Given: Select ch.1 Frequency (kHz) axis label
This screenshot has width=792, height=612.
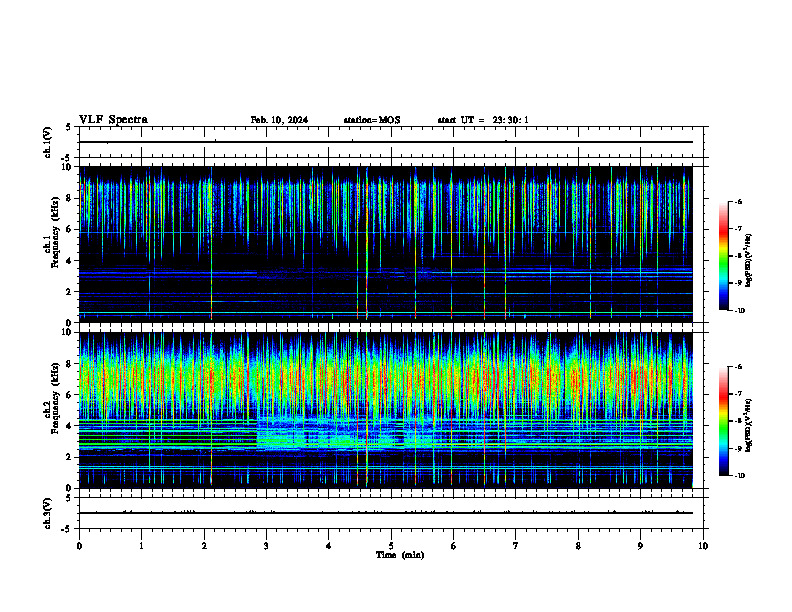Looking at the screenshot, I should 51,232.
